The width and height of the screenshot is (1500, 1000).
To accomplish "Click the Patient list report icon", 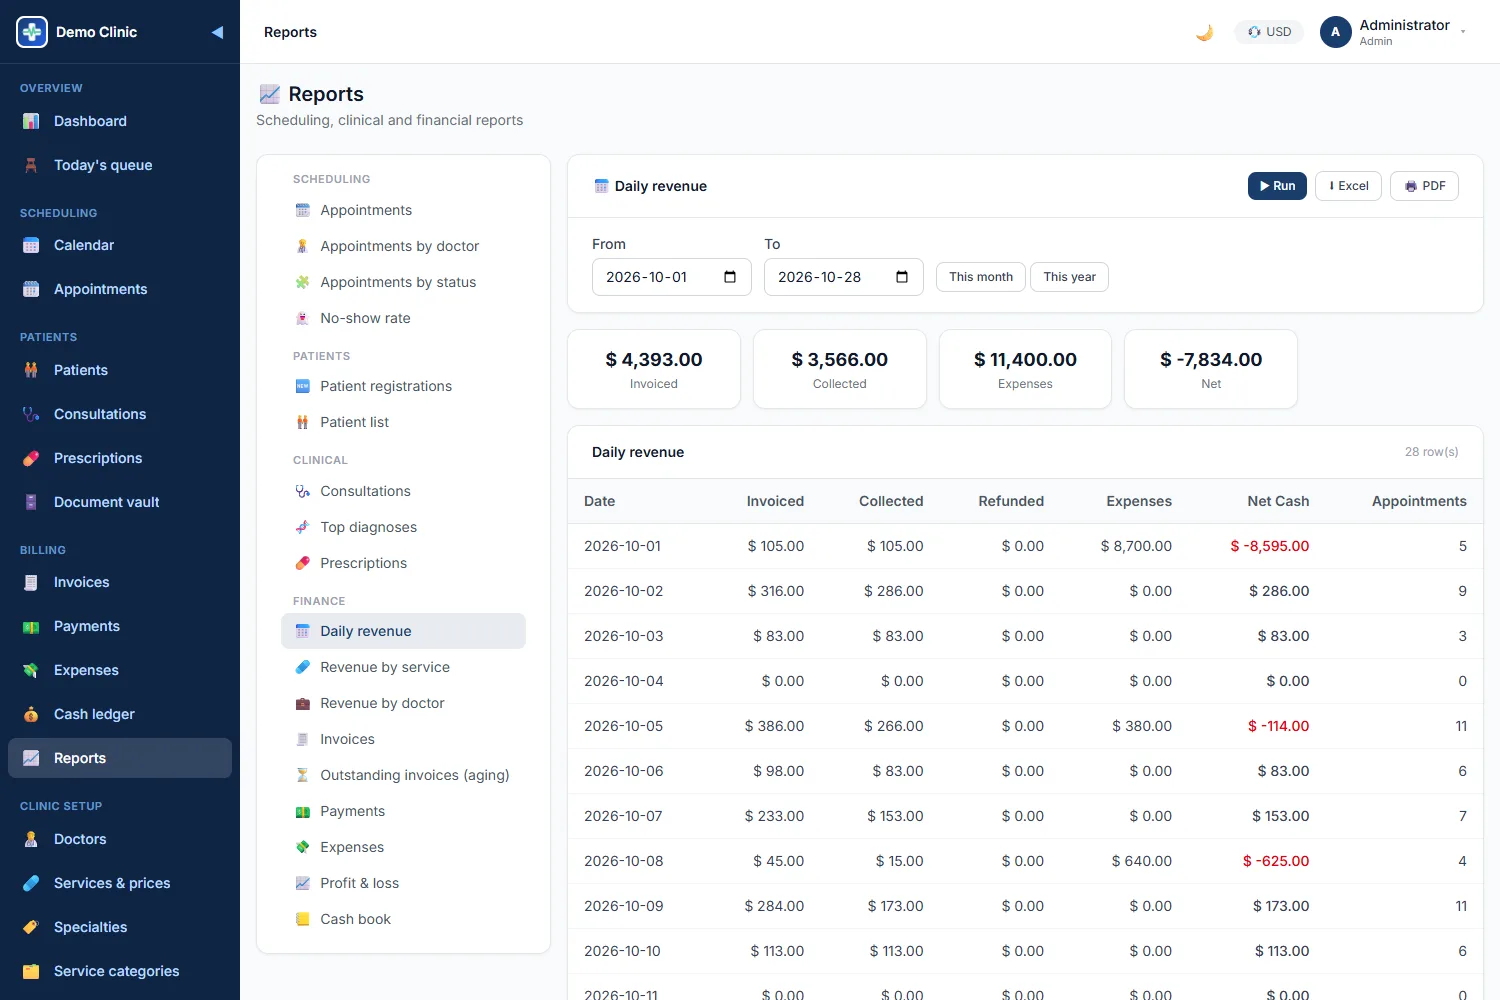I will click(x=302, y=422).
